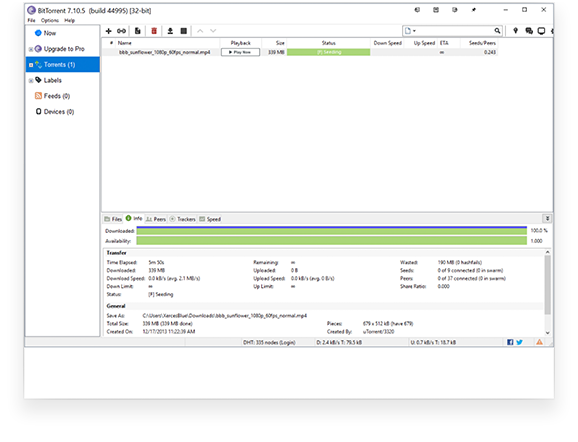This screenshot has height=442, width=578.
Task: Click the Play Now button
Action: coord(240,52)
